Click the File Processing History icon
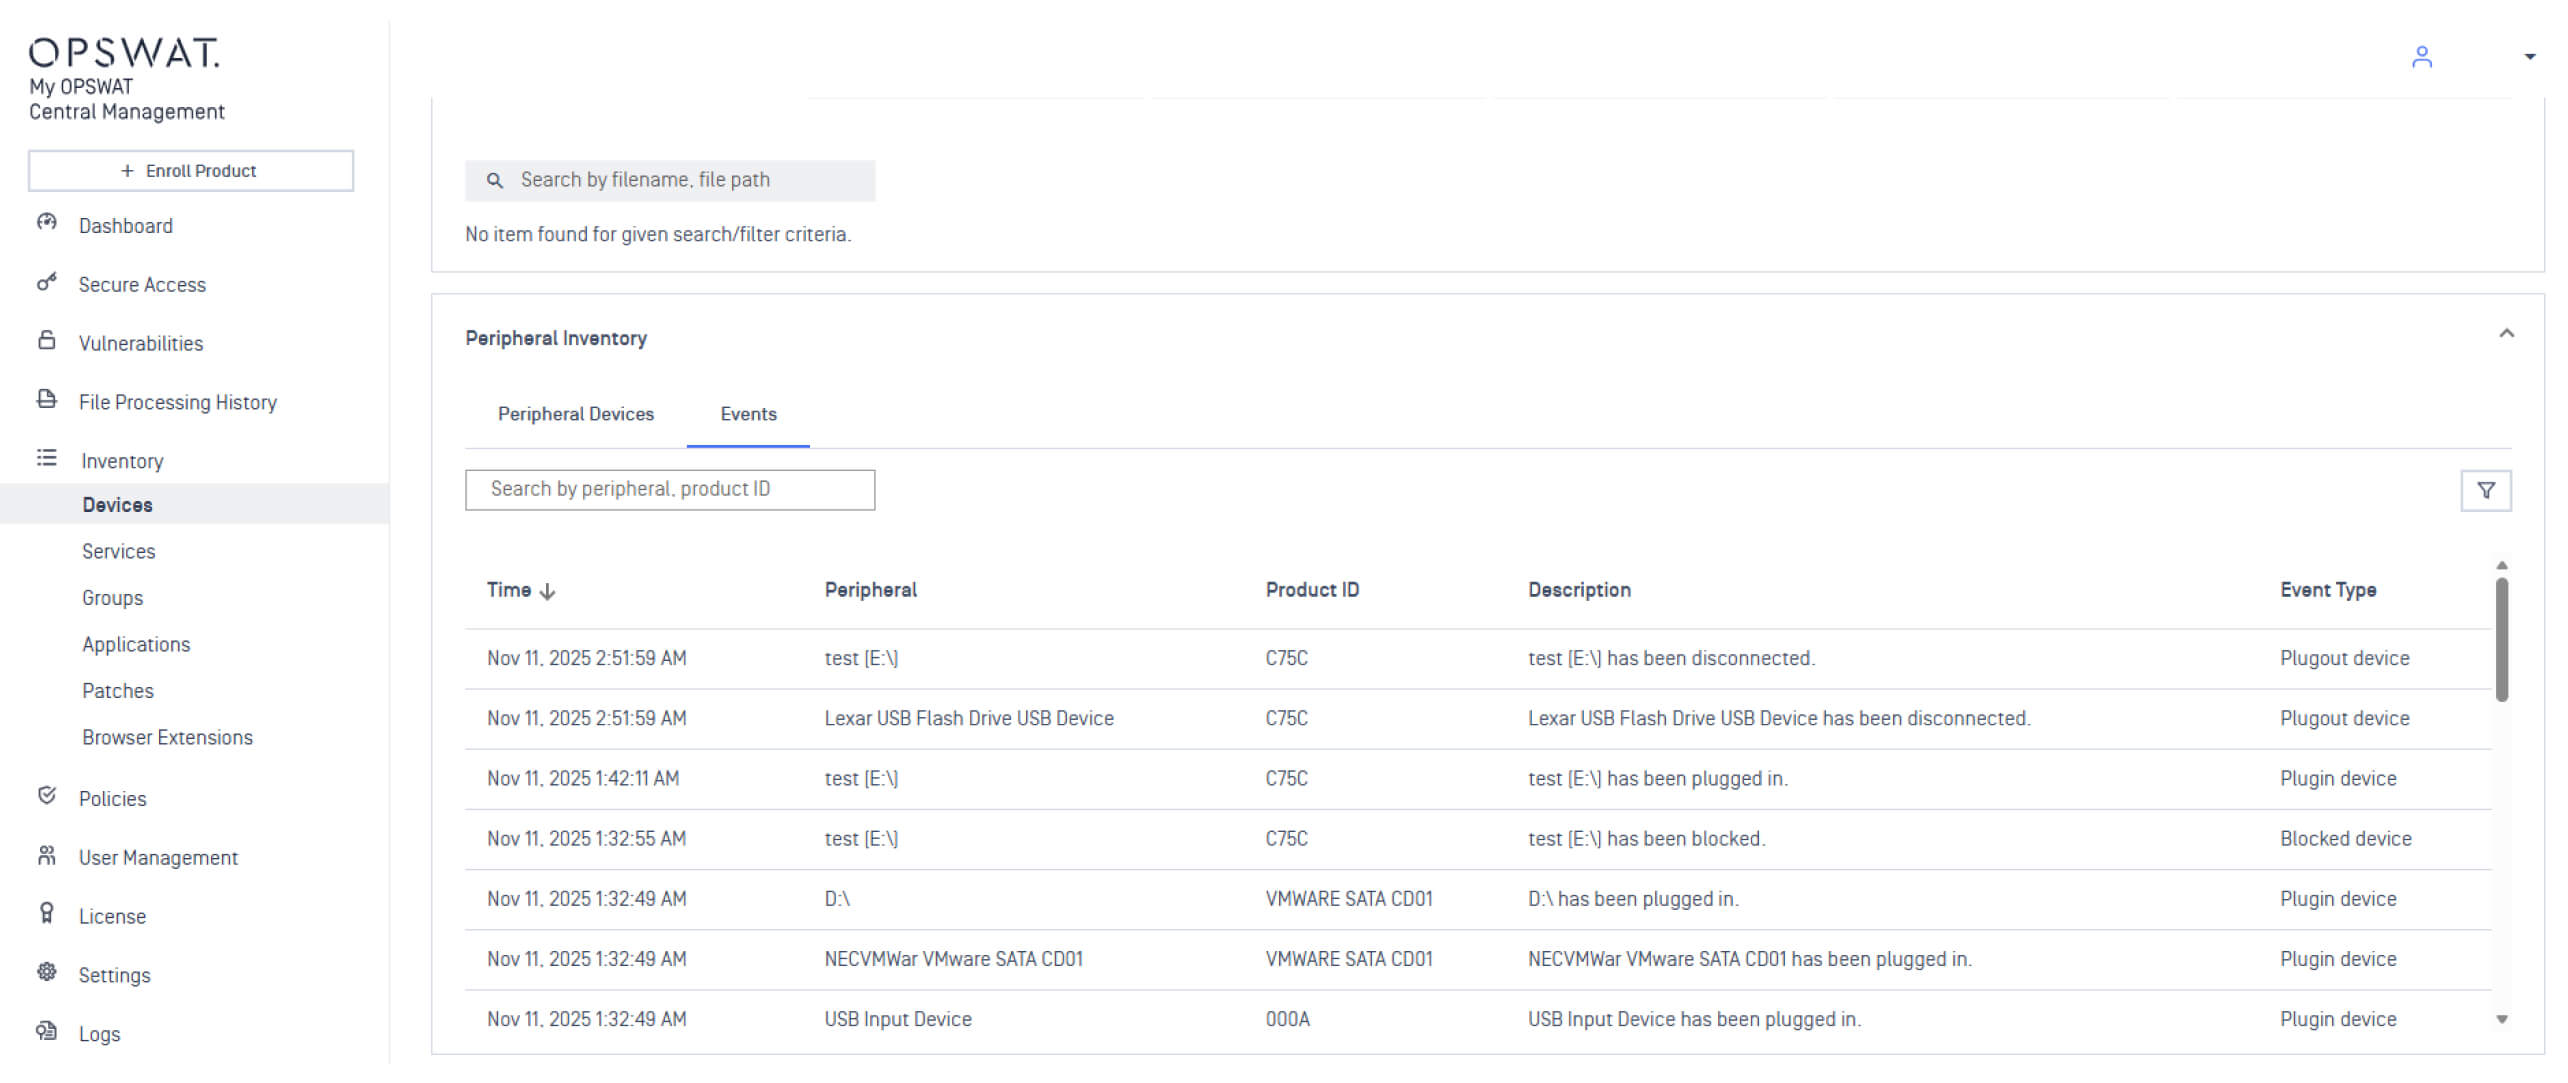The image size is (2568, 1083). coord(46,399)
